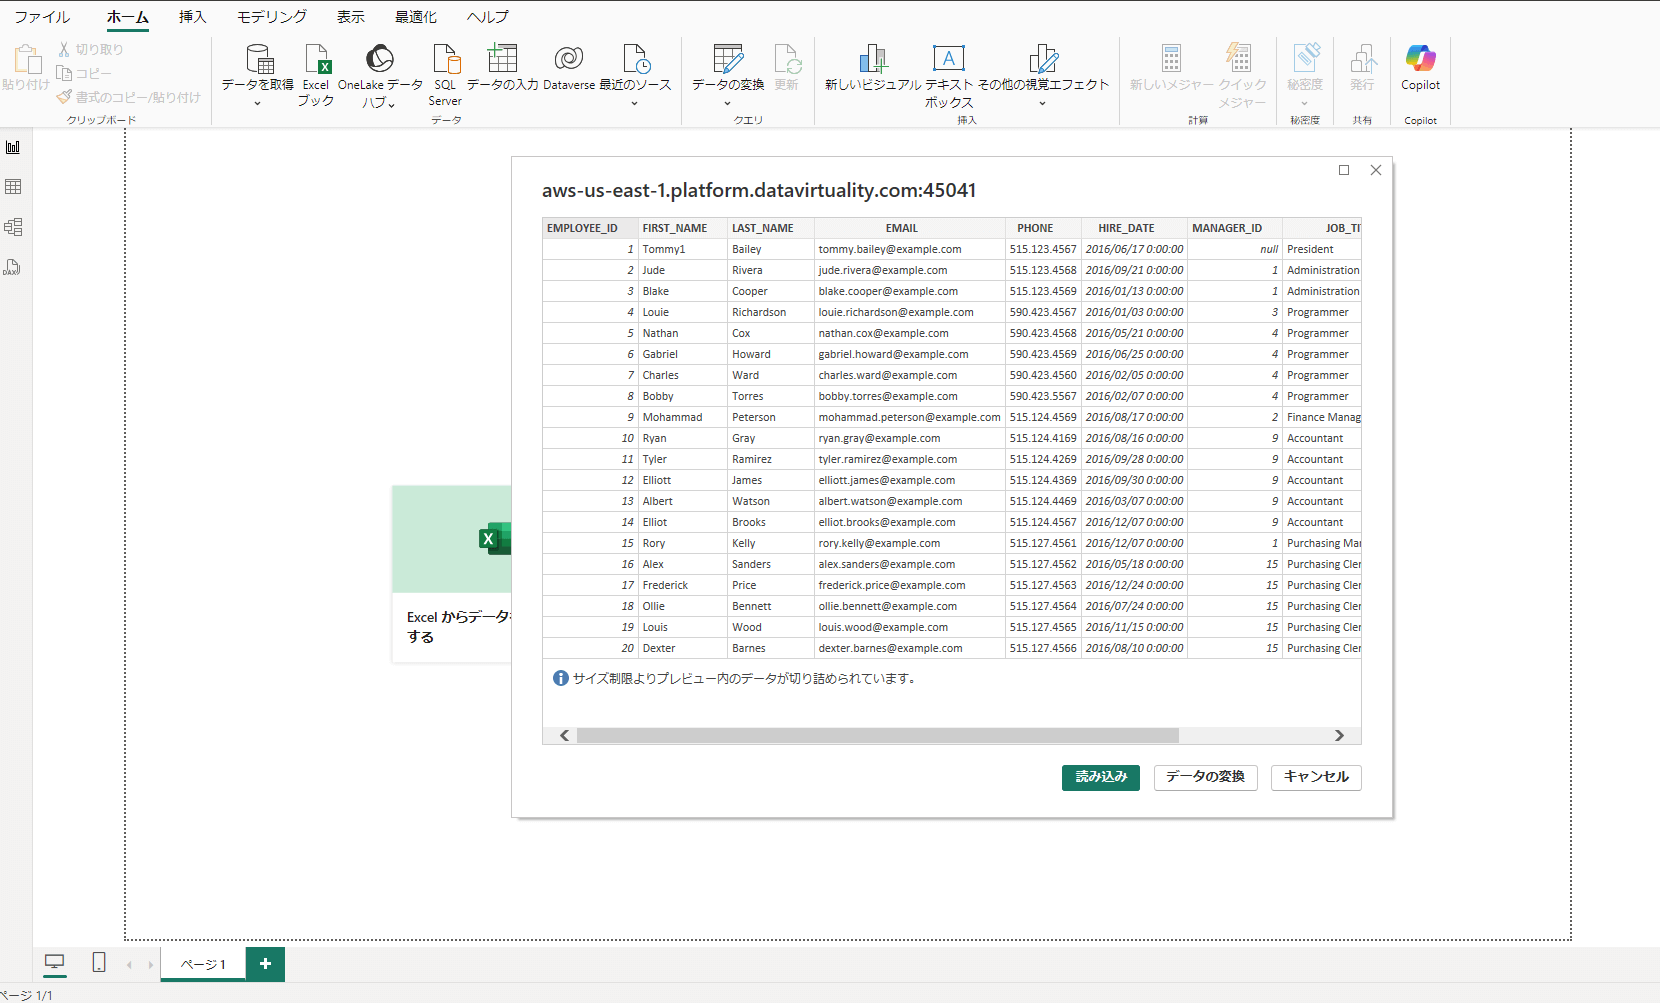
Task: Open the 挿入 ribbon tab
Action: [x=192, y=17]
